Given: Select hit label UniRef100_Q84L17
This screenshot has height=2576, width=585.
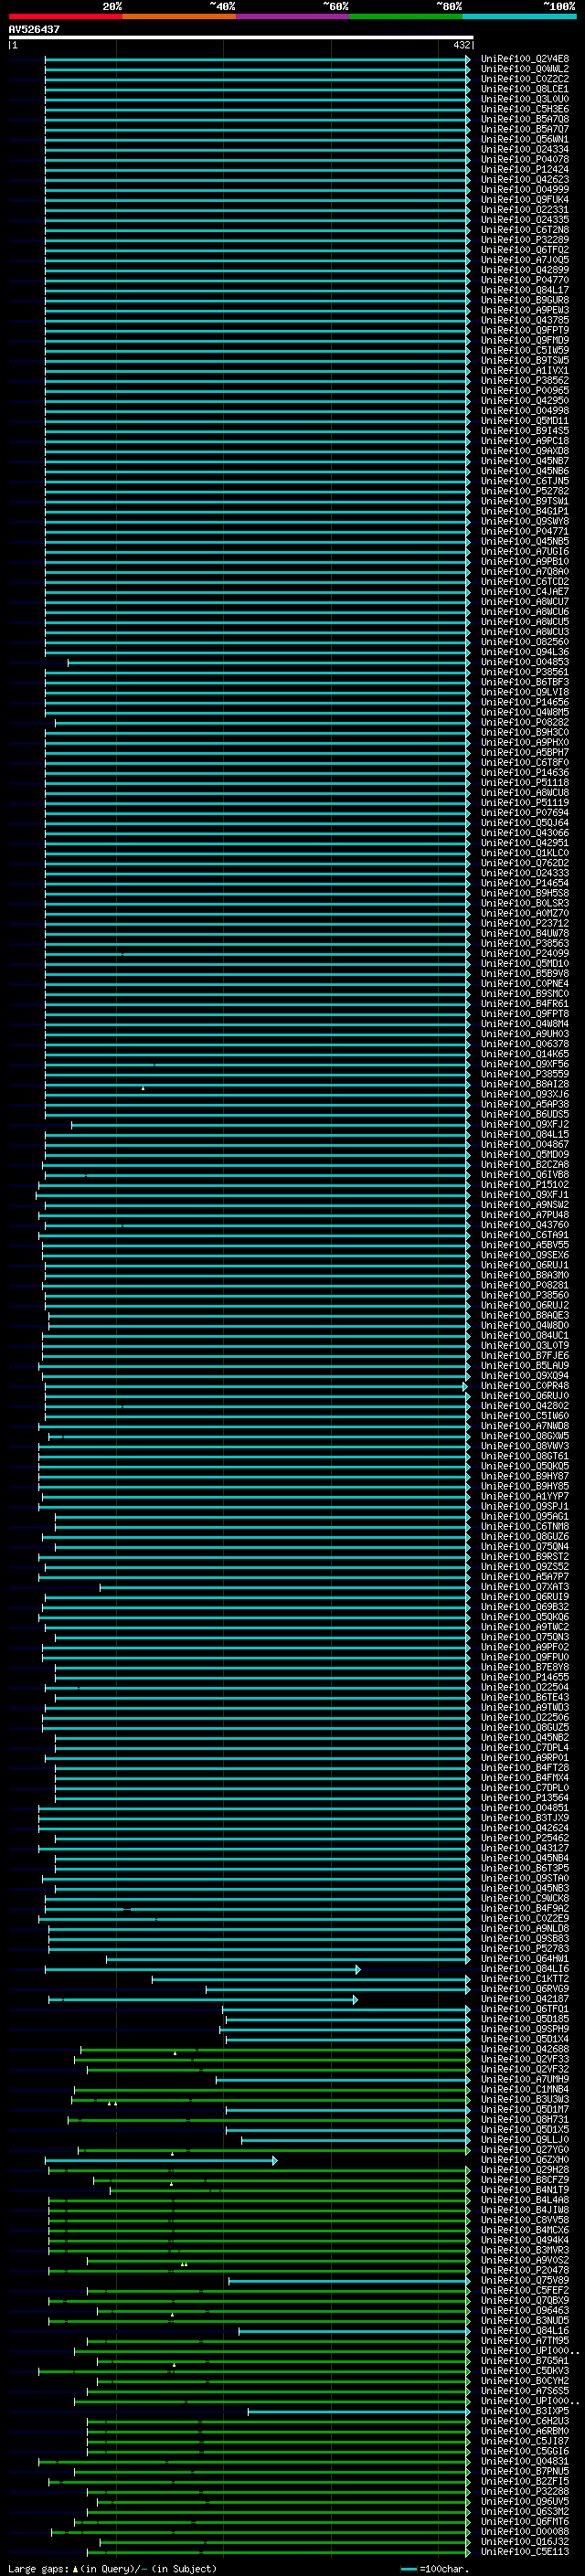Looking at the screenshot, I should pos(525,290).
